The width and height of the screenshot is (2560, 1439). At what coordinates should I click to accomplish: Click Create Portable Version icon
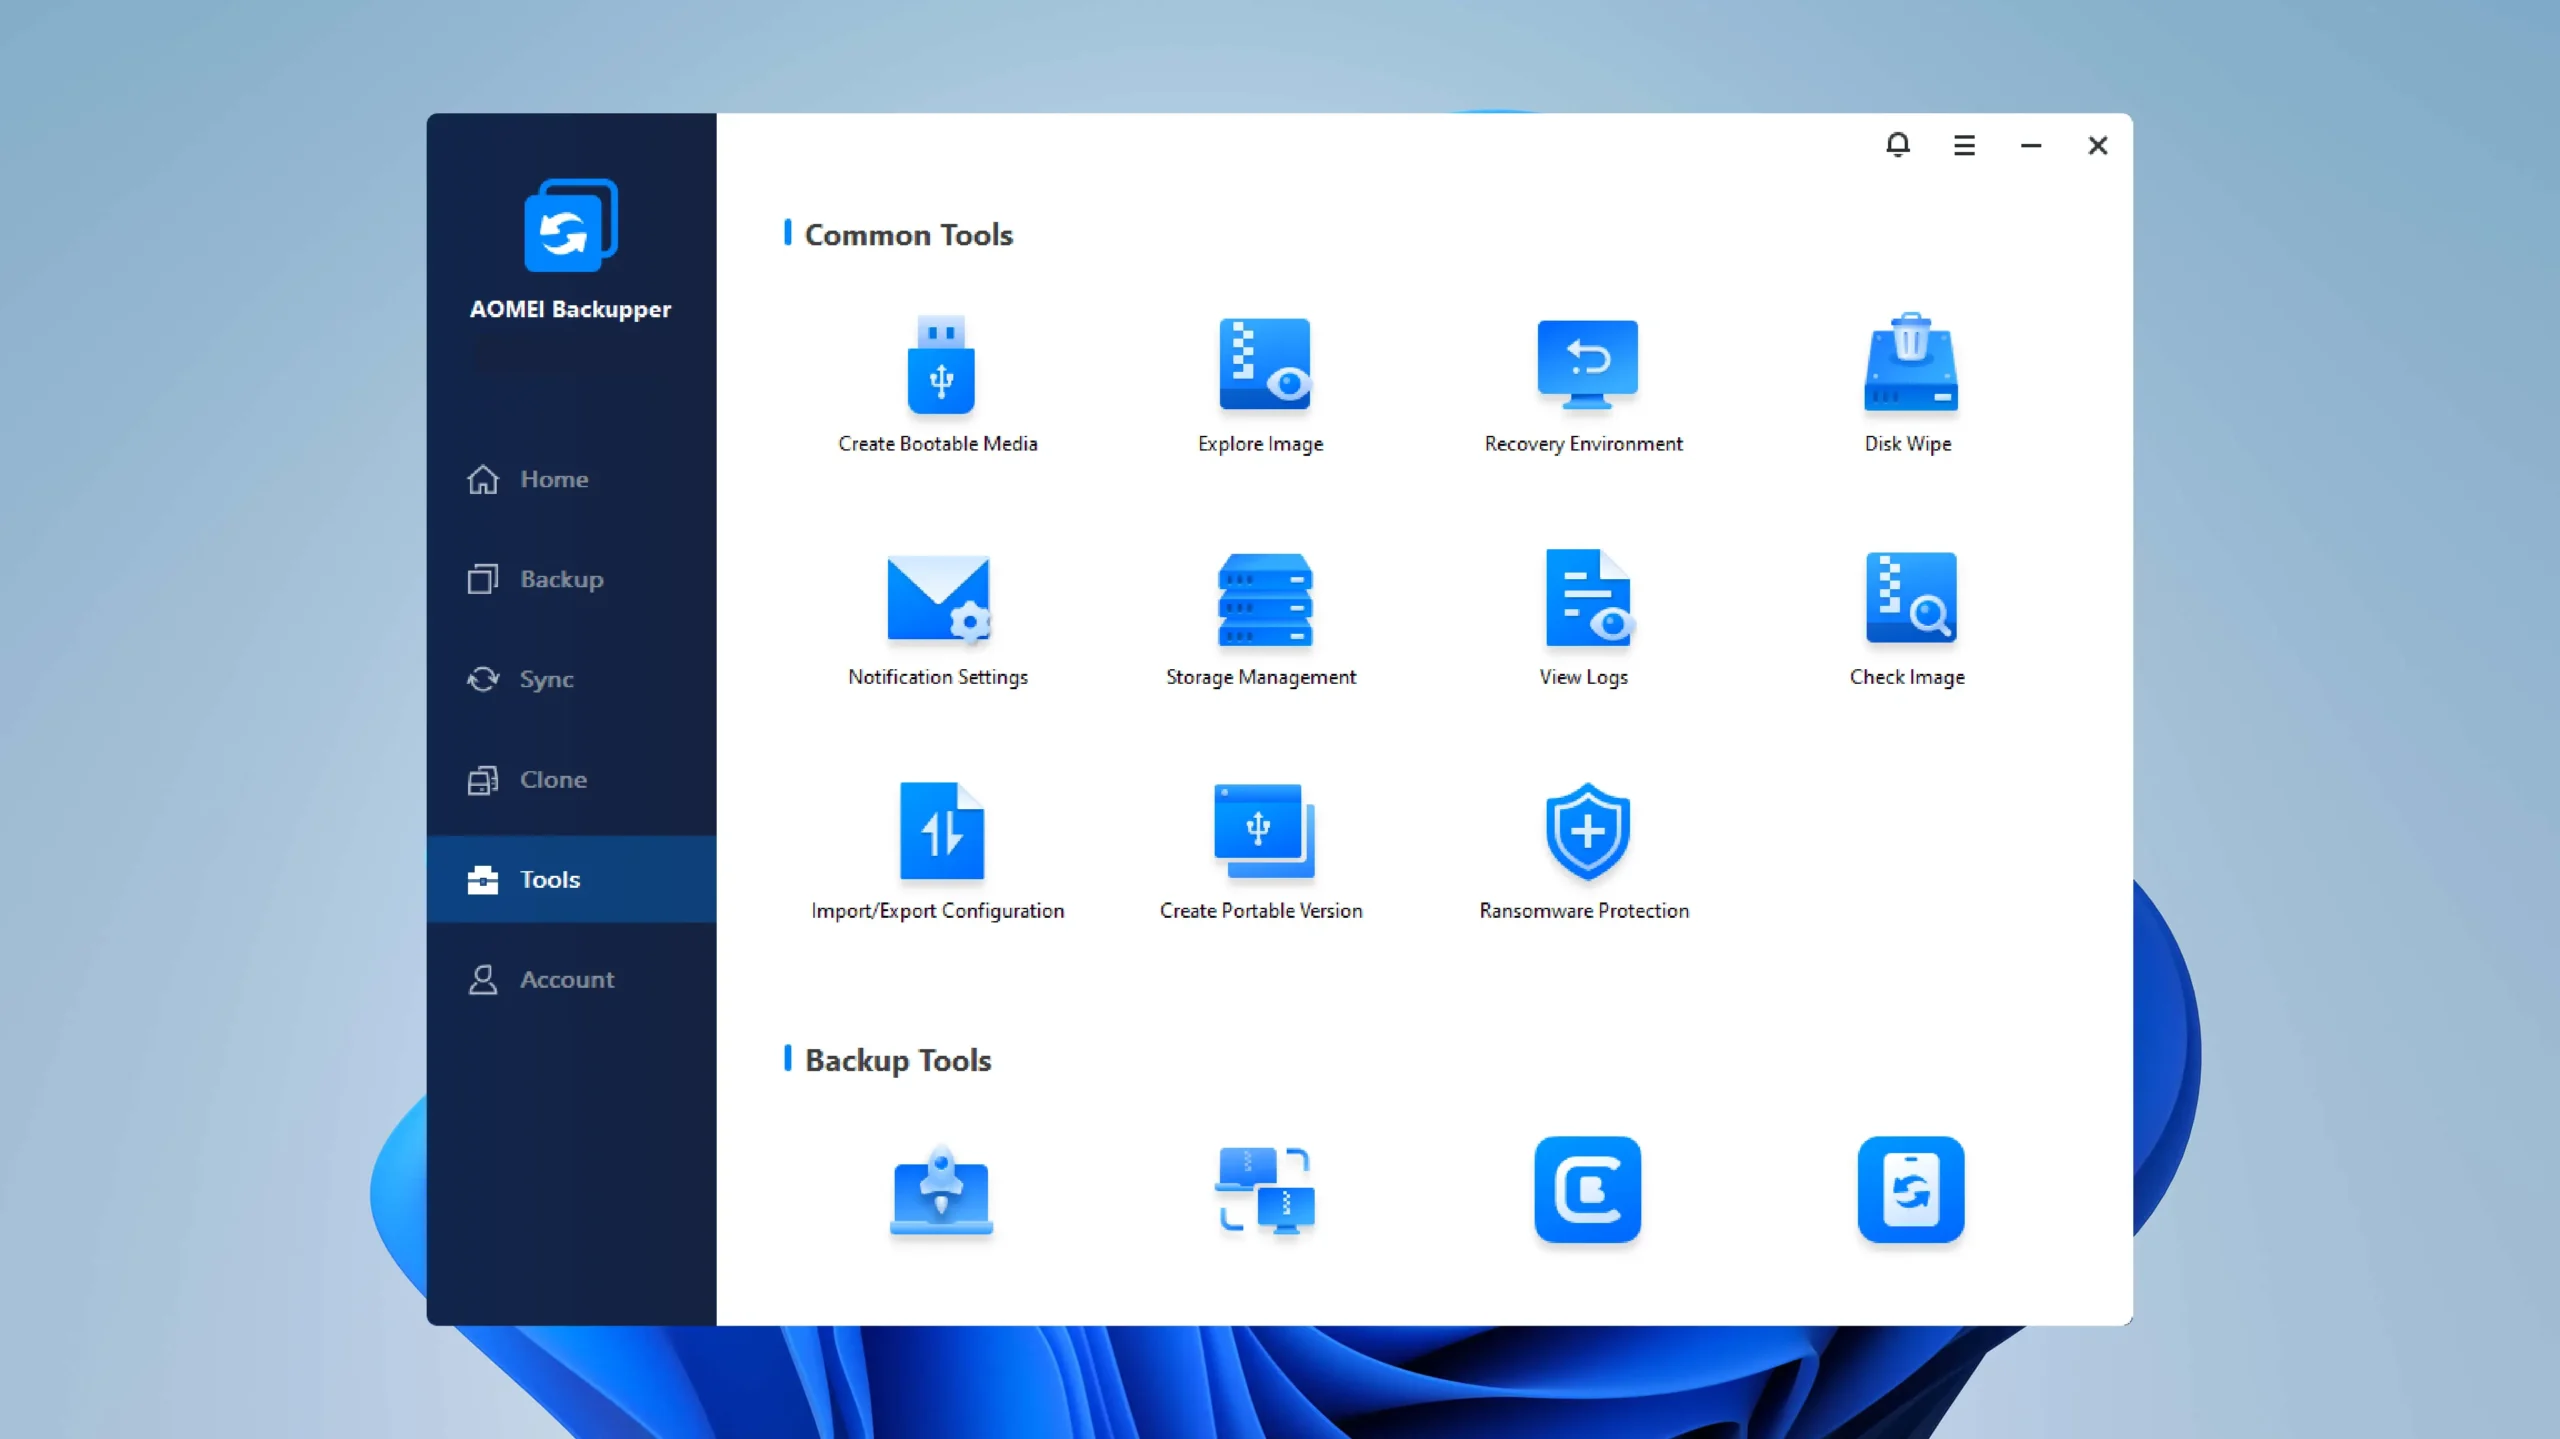click(1264, 831)
